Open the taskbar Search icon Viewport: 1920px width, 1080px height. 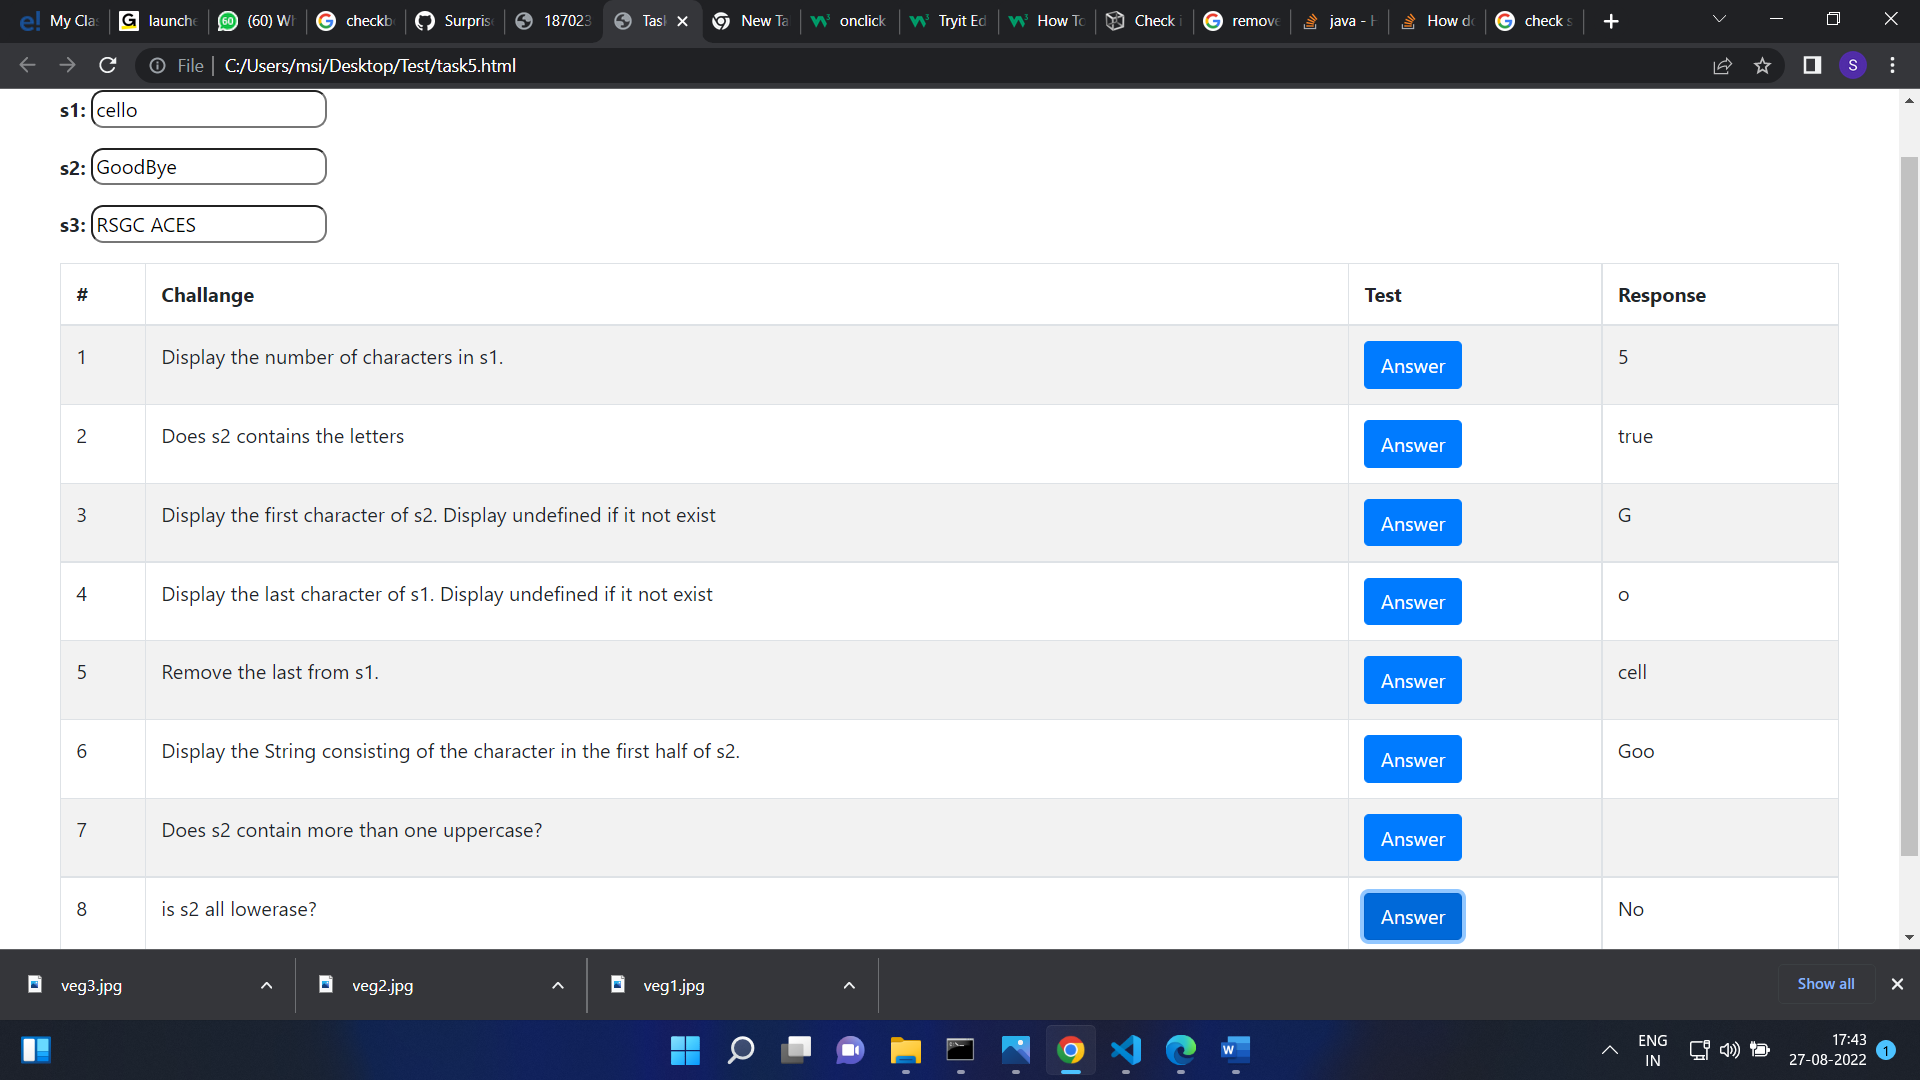(740, 1050)
